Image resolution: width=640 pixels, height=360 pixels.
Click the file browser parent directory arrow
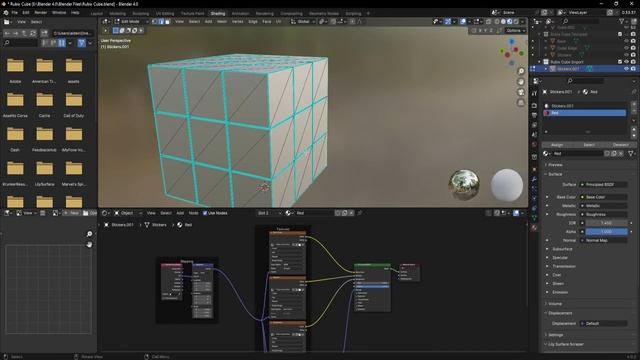tap(24, 33)
